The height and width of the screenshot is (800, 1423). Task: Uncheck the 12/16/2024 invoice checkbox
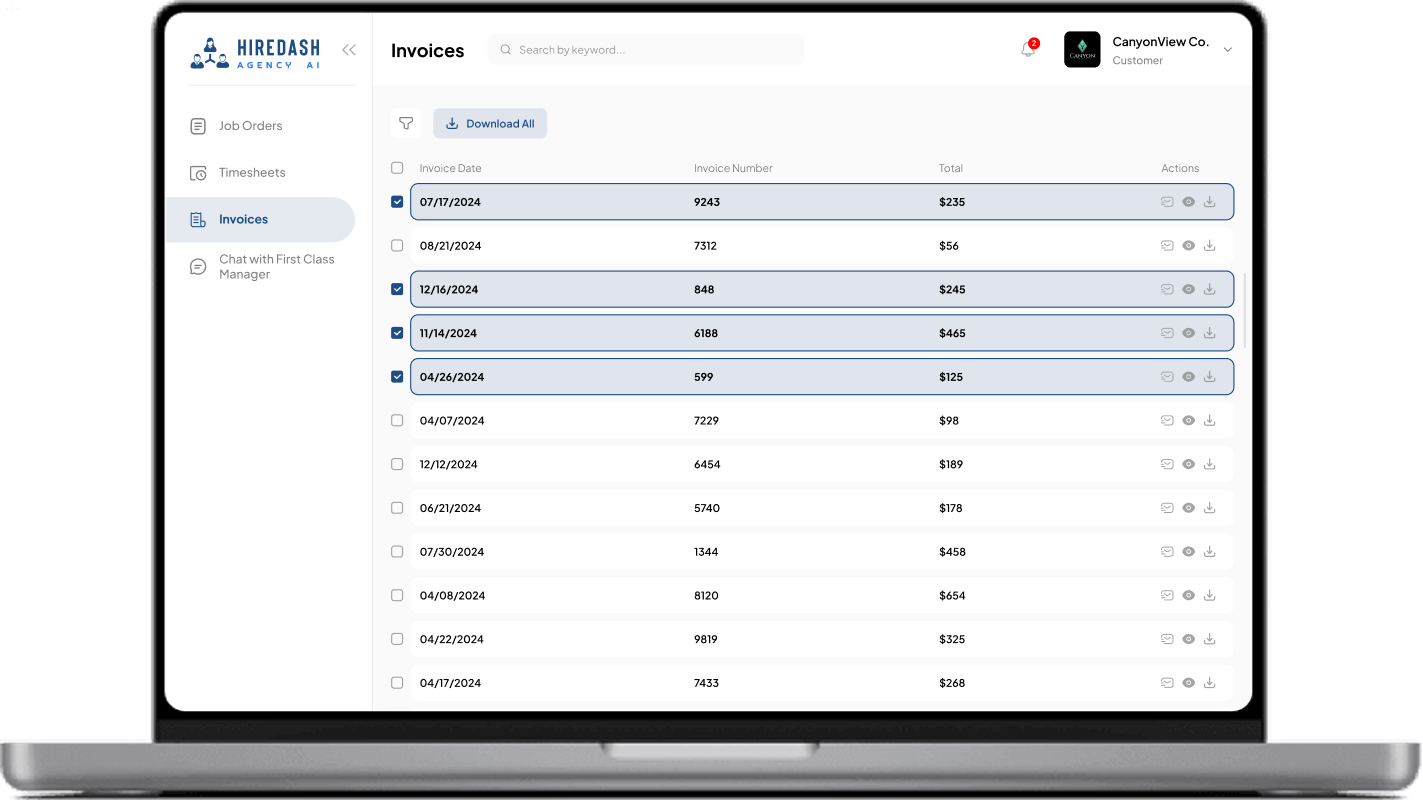pyautogui.click(x=397, y=290)
